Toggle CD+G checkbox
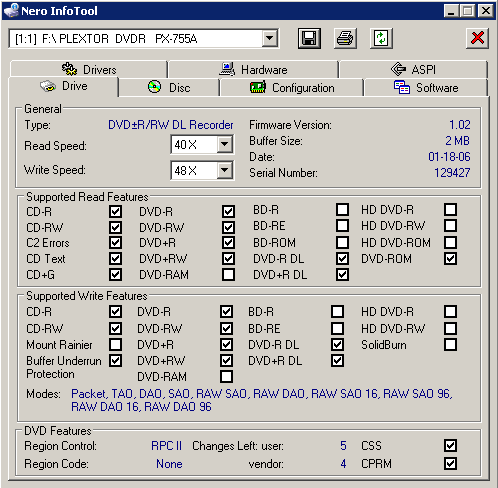Image resolution: width=498 pixels, height=488 pixels. click(x=115, y=274)
